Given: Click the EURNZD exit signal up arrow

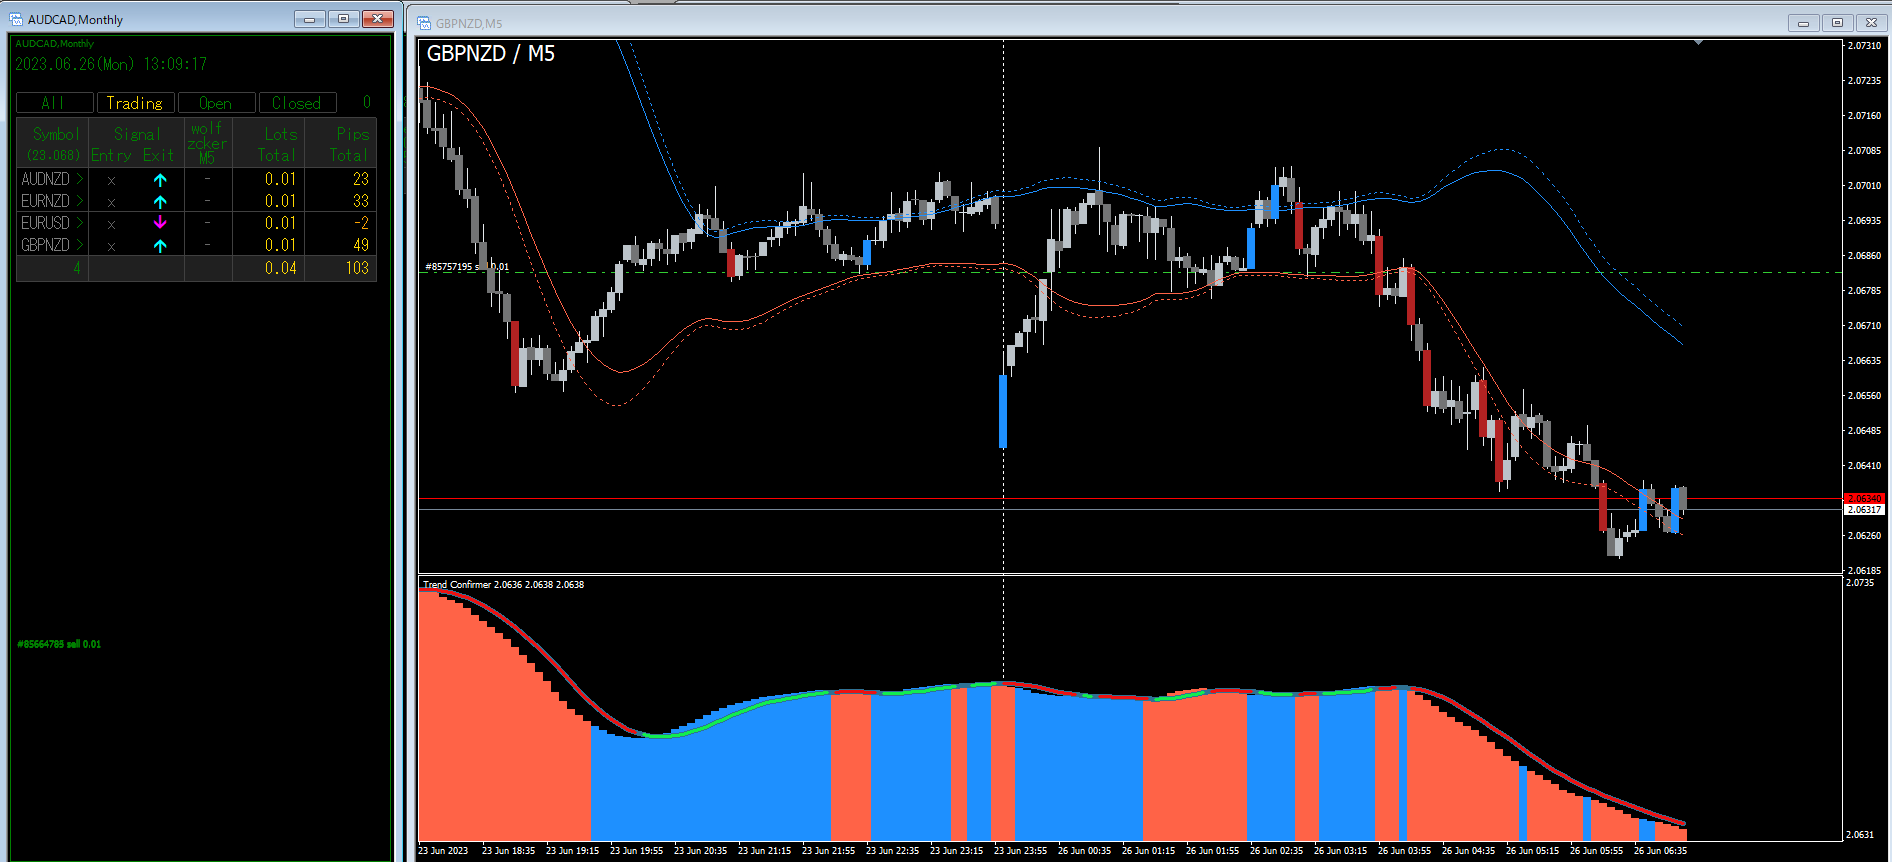Looking at the screenshot, I should tap(160, 202).
